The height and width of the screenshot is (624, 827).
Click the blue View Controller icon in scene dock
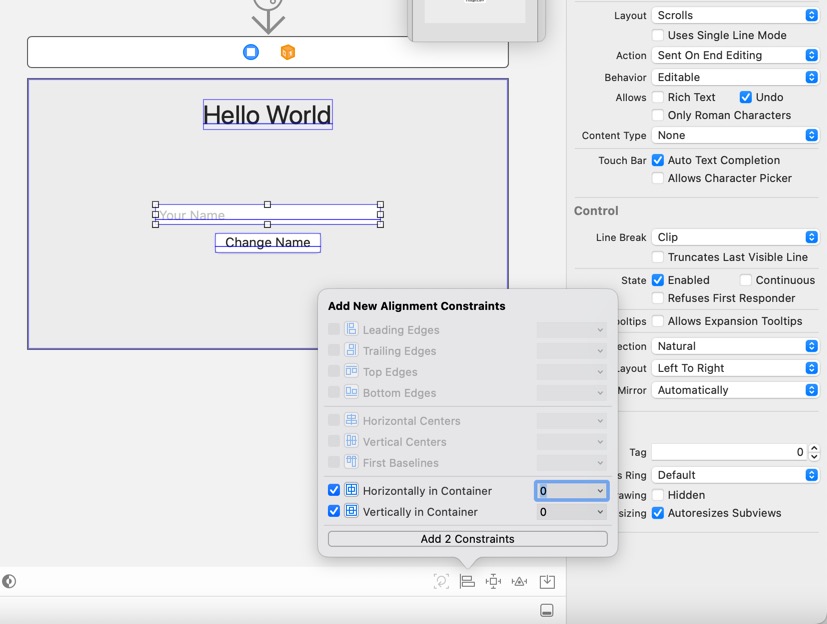[x=251, y=52]
